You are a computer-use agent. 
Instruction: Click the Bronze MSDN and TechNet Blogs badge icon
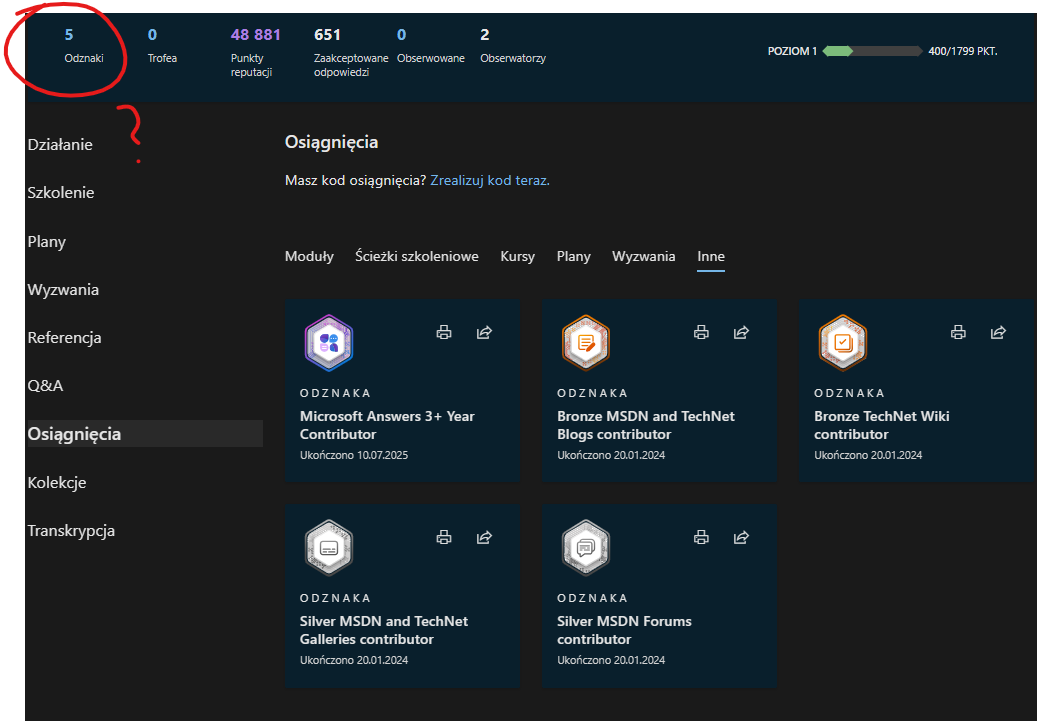coord(586,343)
